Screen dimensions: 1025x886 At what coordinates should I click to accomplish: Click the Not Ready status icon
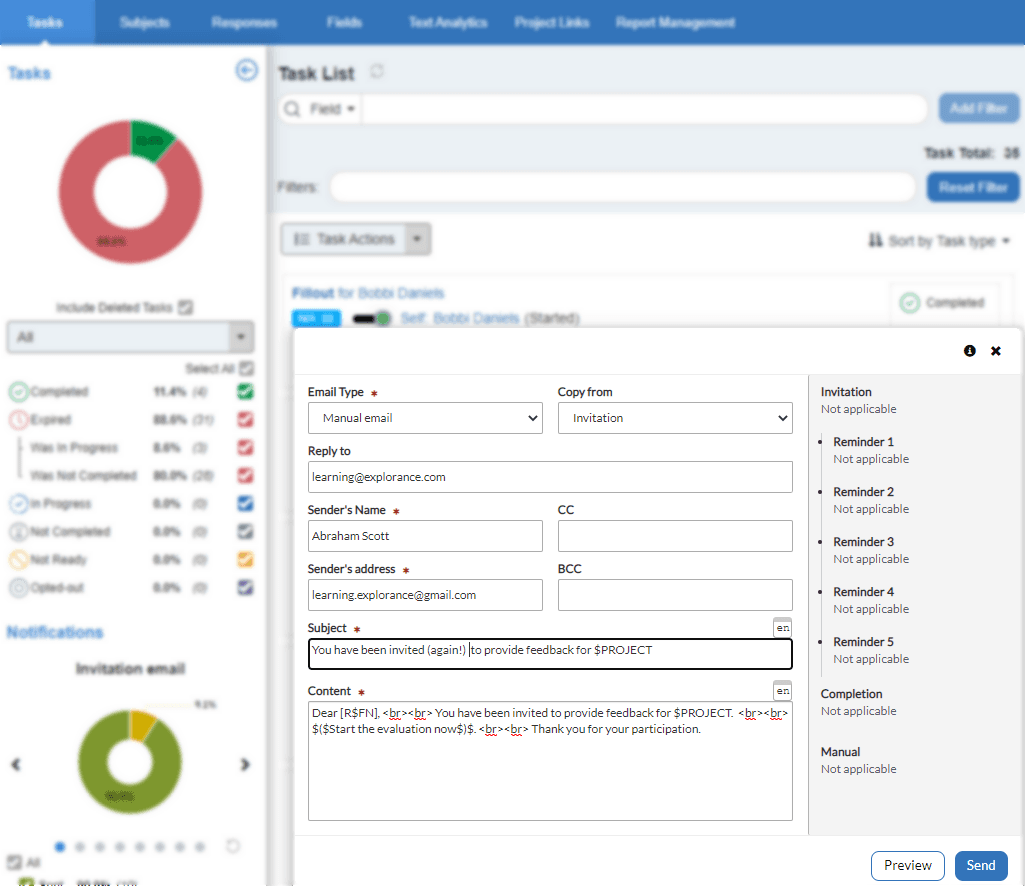click(x=18, y=560)
